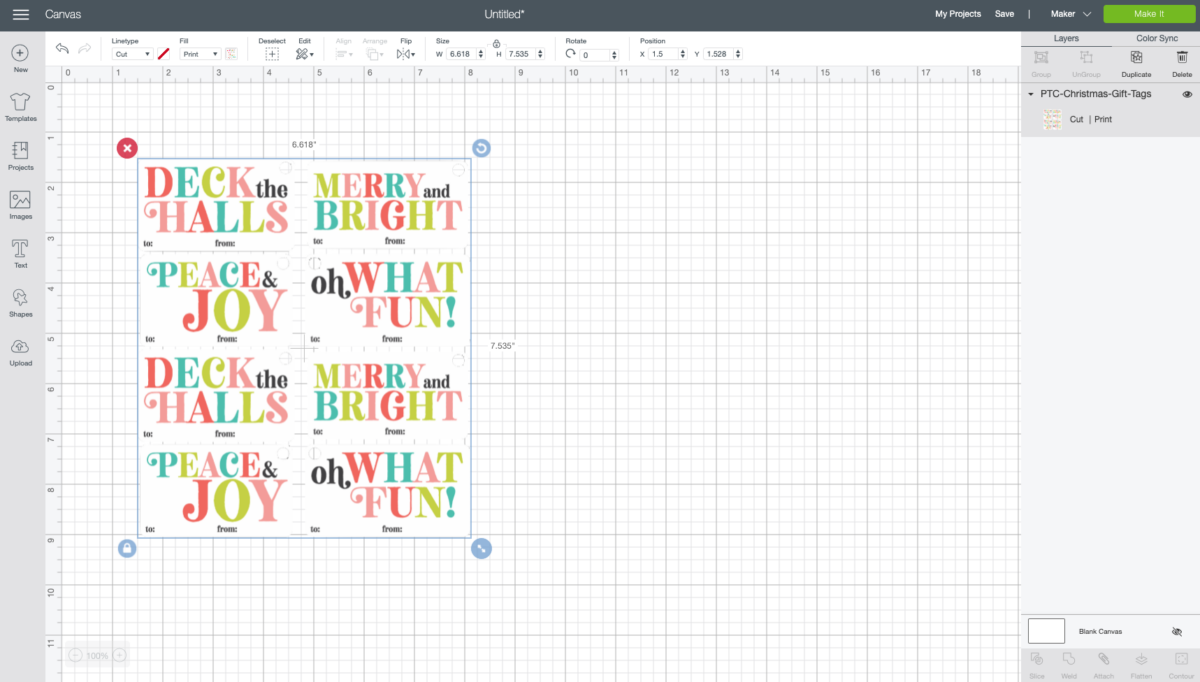This screenshot has height=682, width=1200.
Task: Open the Images panel
Action: click(20, 204)
